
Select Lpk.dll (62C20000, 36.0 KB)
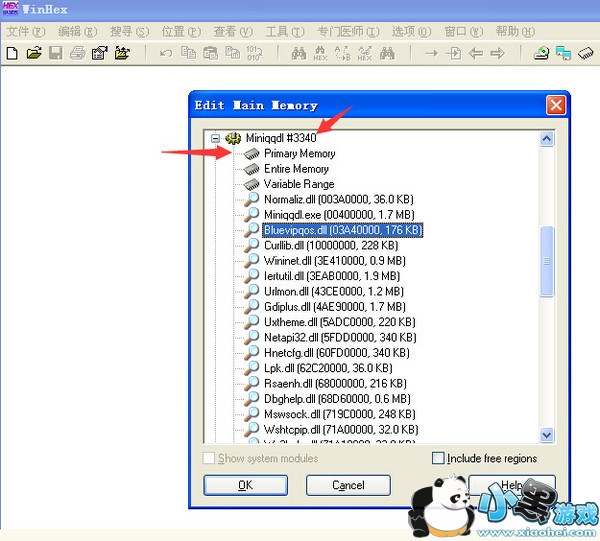328,368
